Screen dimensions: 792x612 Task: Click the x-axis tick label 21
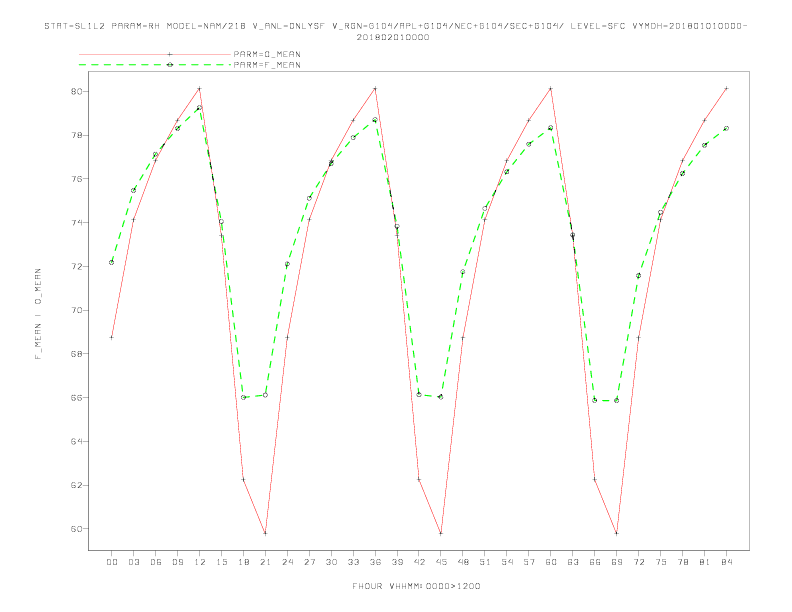click(265, 562)
